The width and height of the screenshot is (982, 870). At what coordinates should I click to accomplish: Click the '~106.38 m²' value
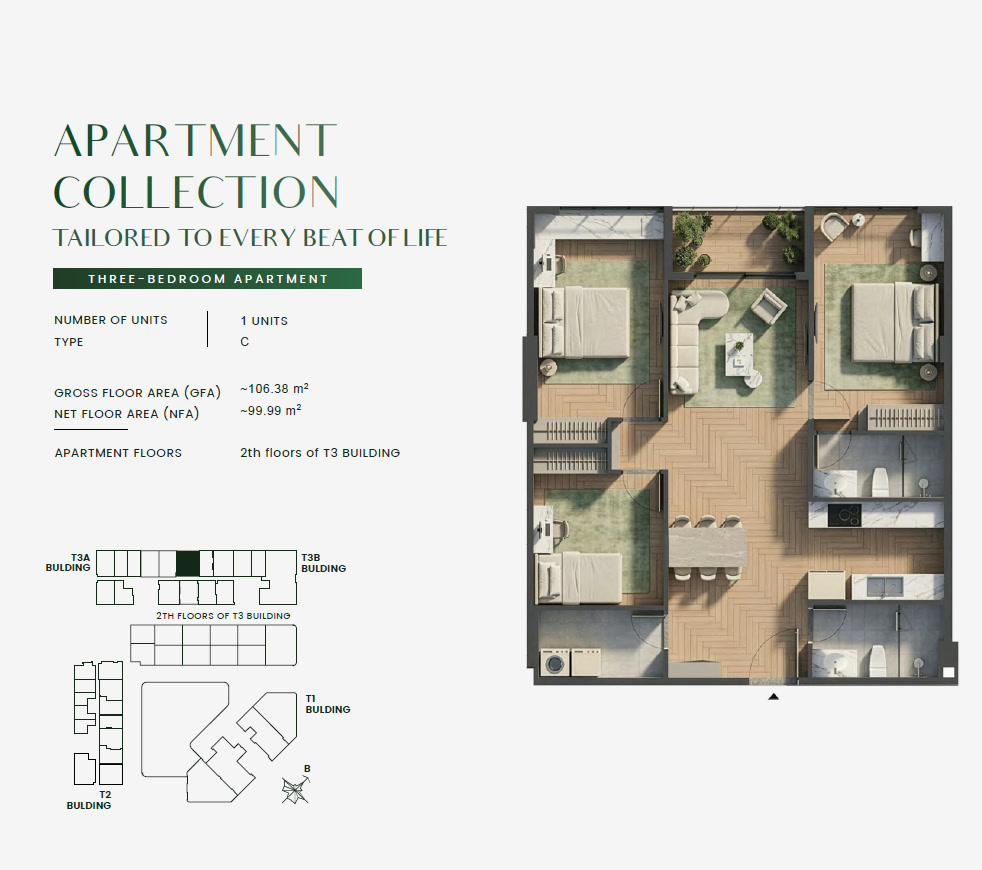tap(274, 389)
